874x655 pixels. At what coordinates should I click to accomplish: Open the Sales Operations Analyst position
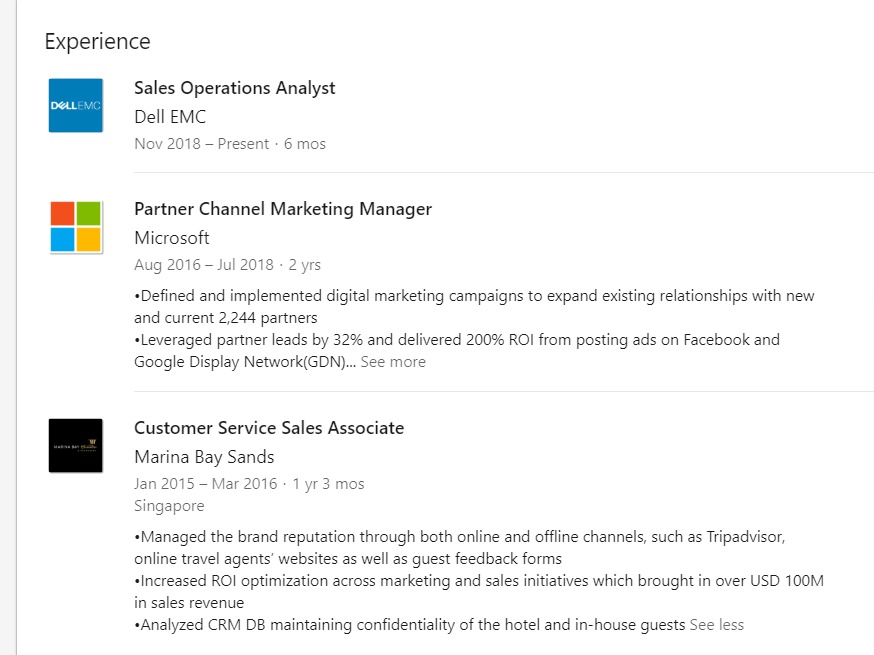pos(235,88)
